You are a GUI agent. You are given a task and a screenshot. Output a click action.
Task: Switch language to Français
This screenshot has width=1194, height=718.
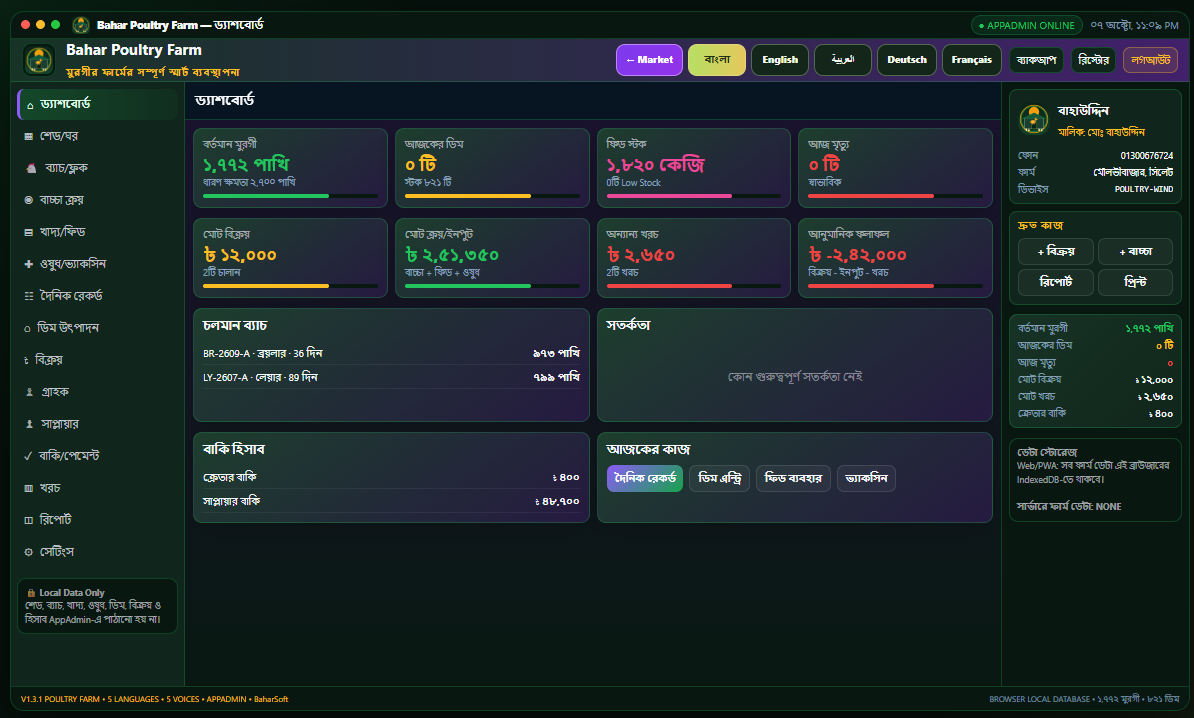point(972,60)
